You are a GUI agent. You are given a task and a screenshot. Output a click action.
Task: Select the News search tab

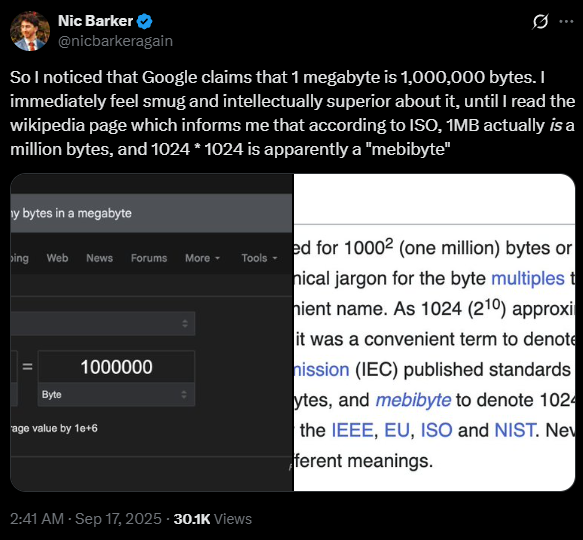pyautogui.click(x=99, y=258)
